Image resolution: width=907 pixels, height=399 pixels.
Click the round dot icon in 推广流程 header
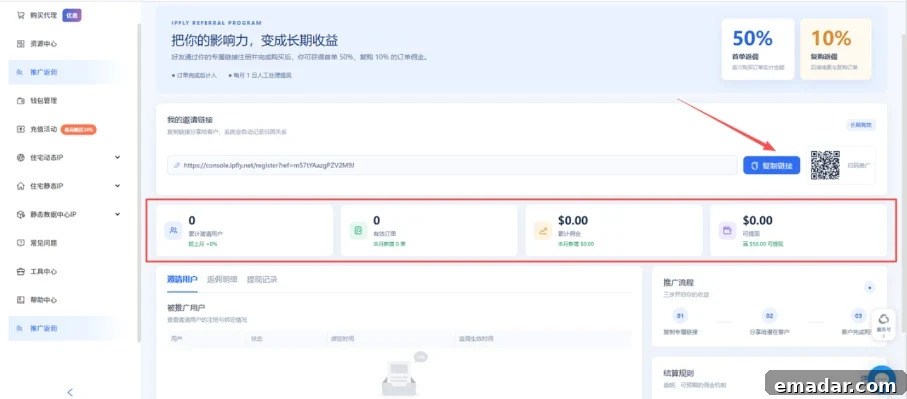(869, 287)
